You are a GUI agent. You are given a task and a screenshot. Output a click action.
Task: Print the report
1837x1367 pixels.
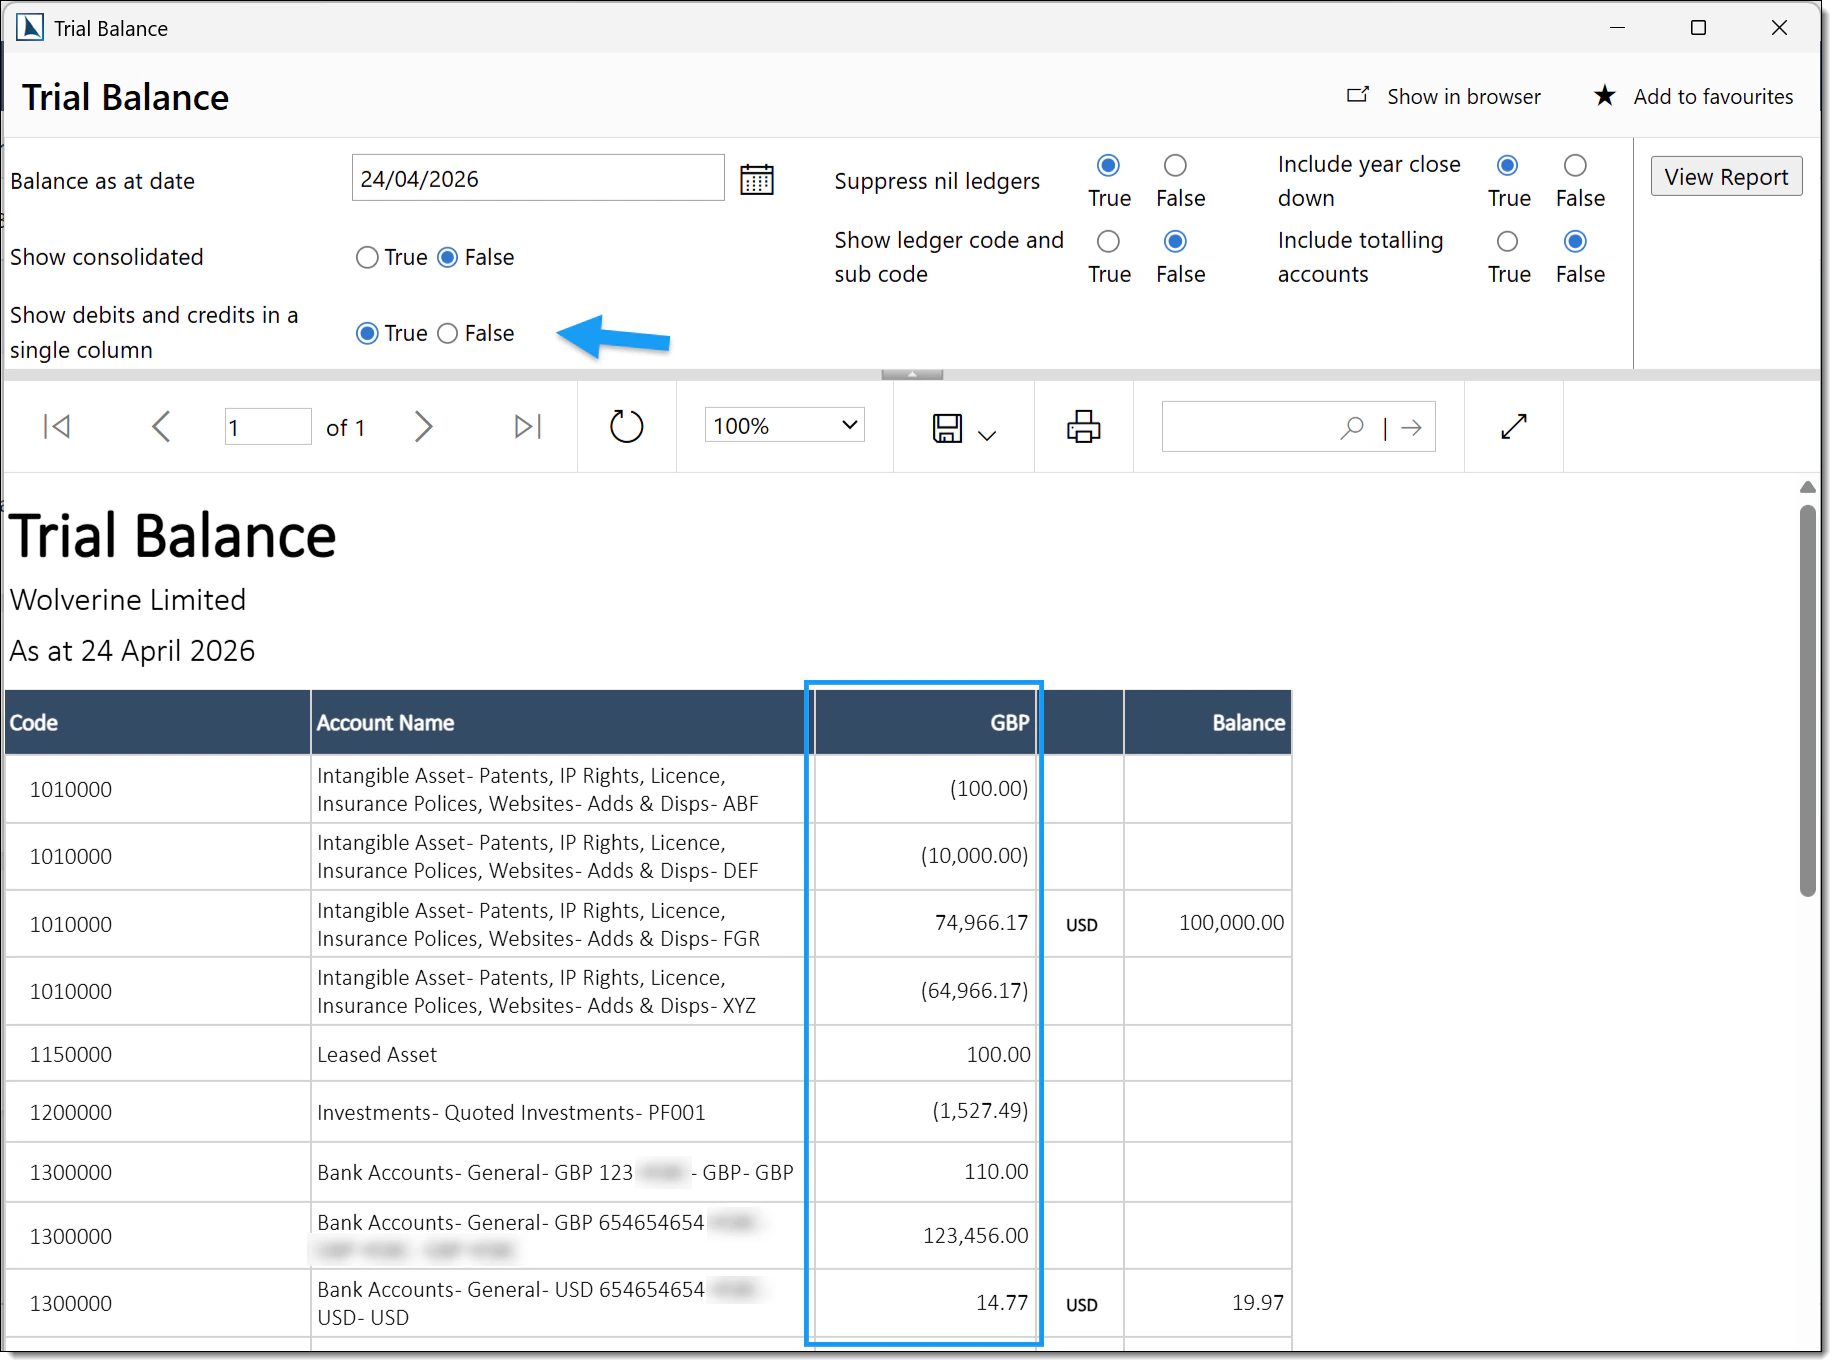click(x=1083, y=427)
